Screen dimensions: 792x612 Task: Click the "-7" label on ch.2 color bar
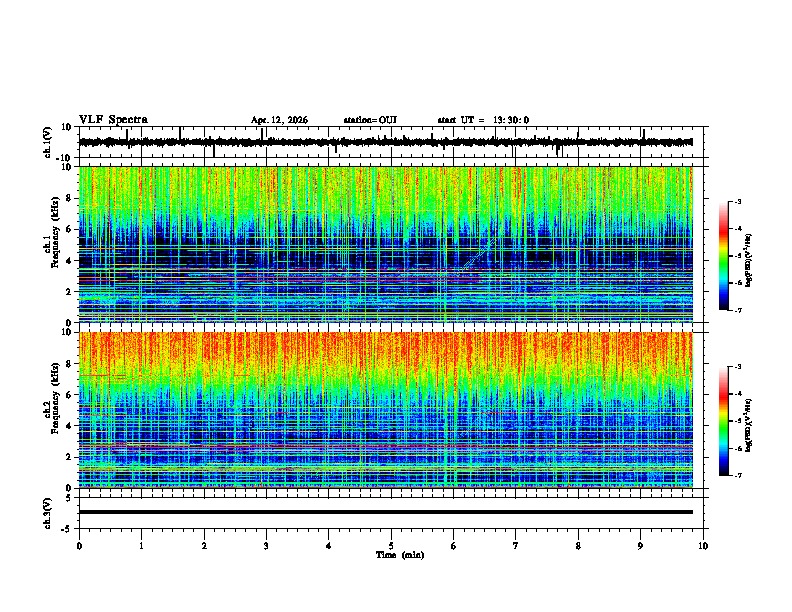[738, 476]
